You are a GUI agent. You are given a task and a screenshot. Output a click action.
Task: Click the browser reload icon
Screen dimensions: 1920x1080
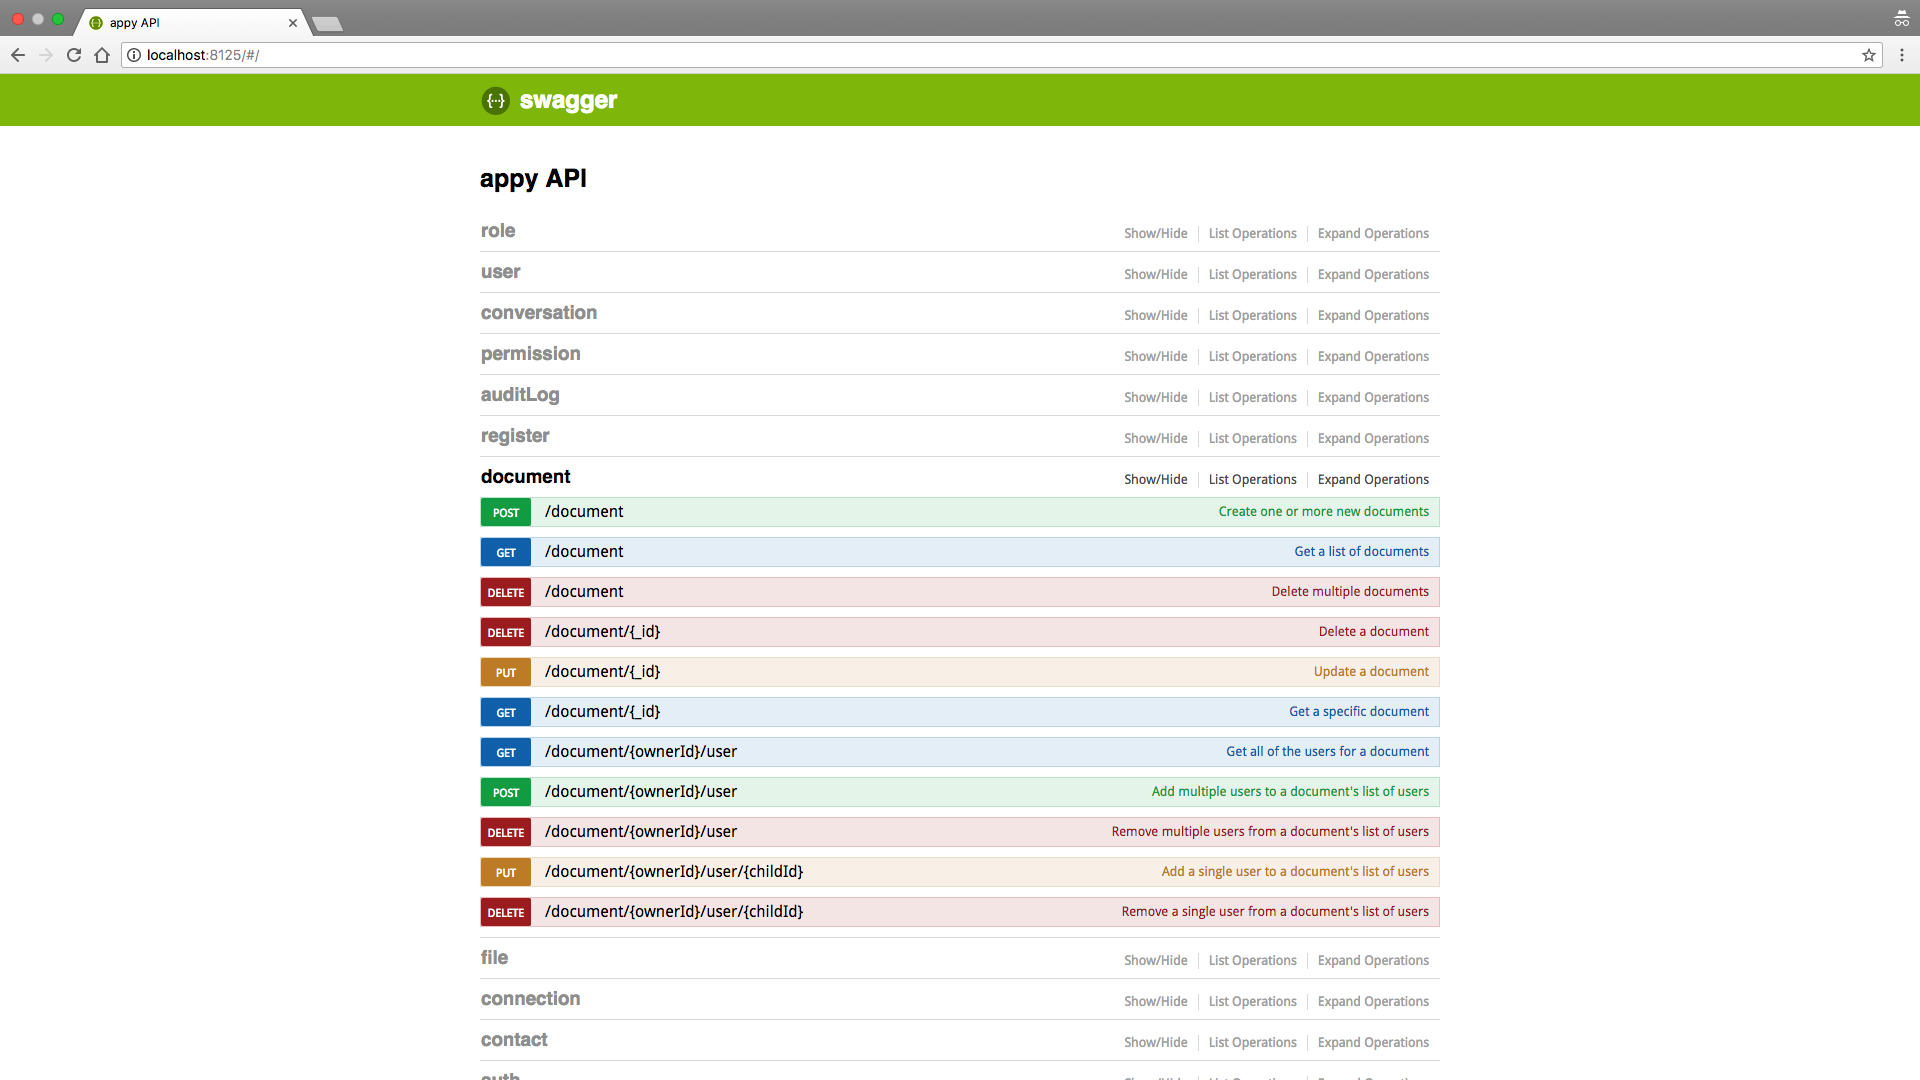[74, 55]
